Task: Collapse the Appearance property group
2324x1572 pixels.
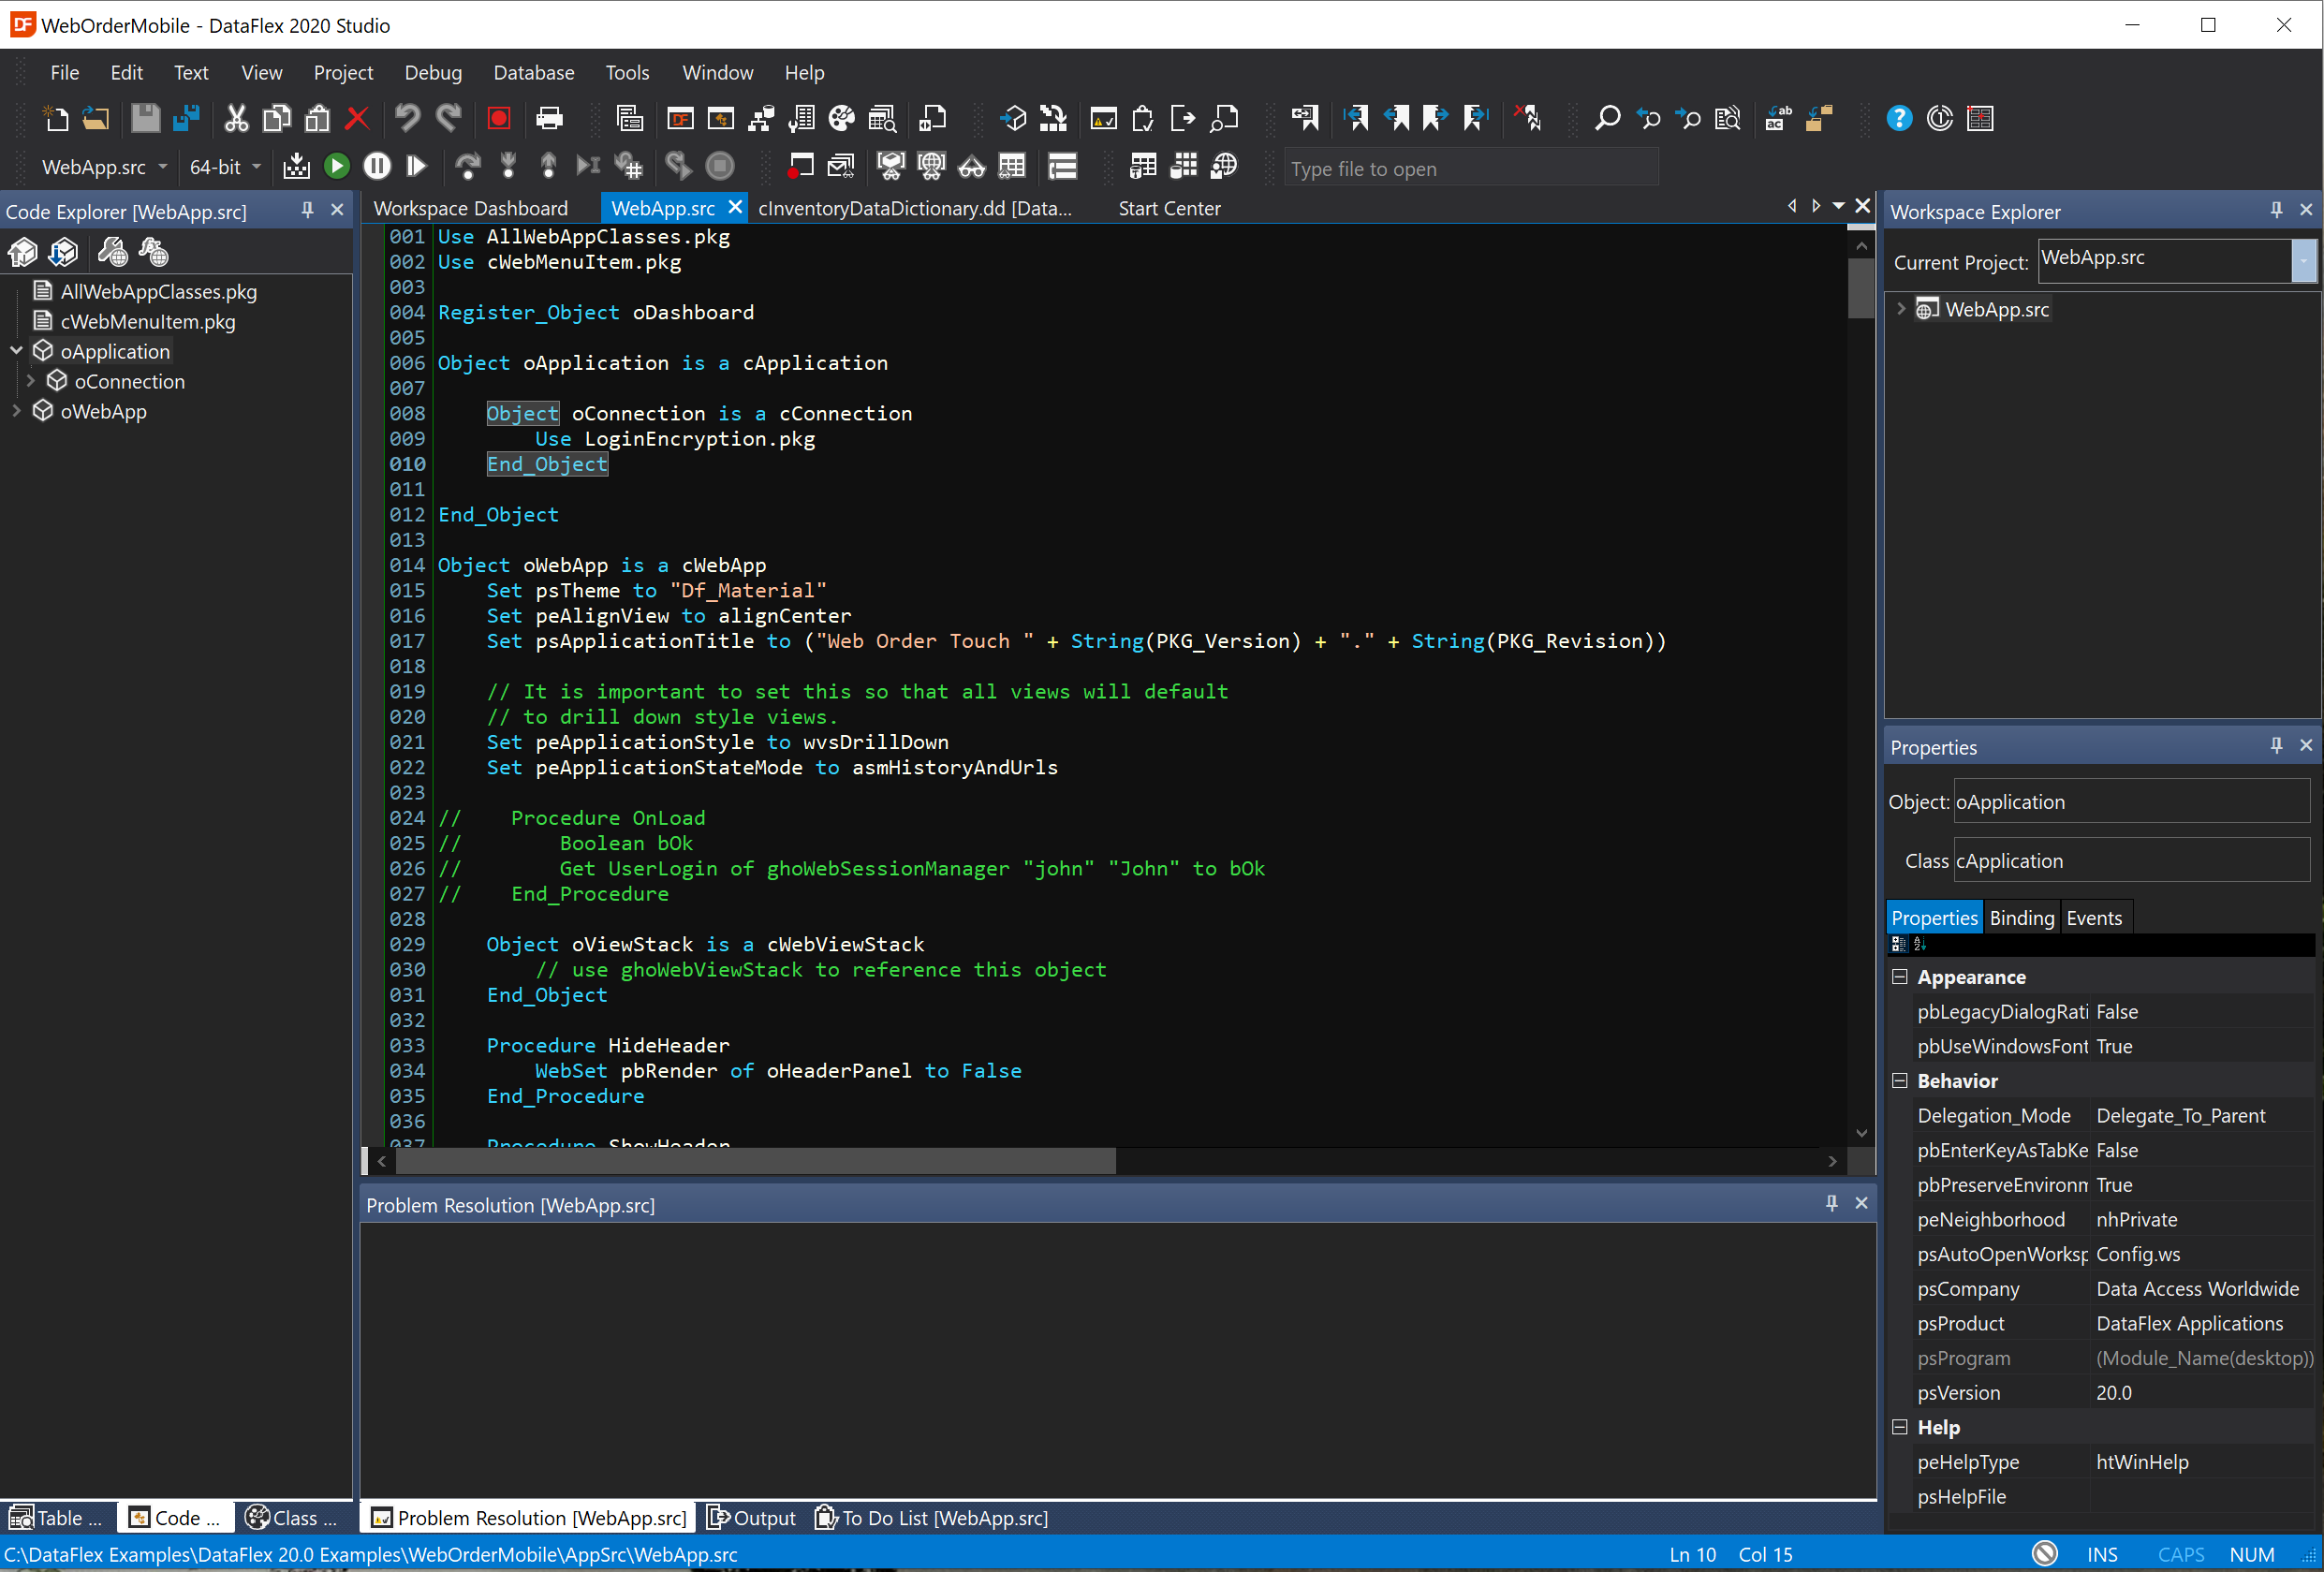Action: coord(1899,977)
